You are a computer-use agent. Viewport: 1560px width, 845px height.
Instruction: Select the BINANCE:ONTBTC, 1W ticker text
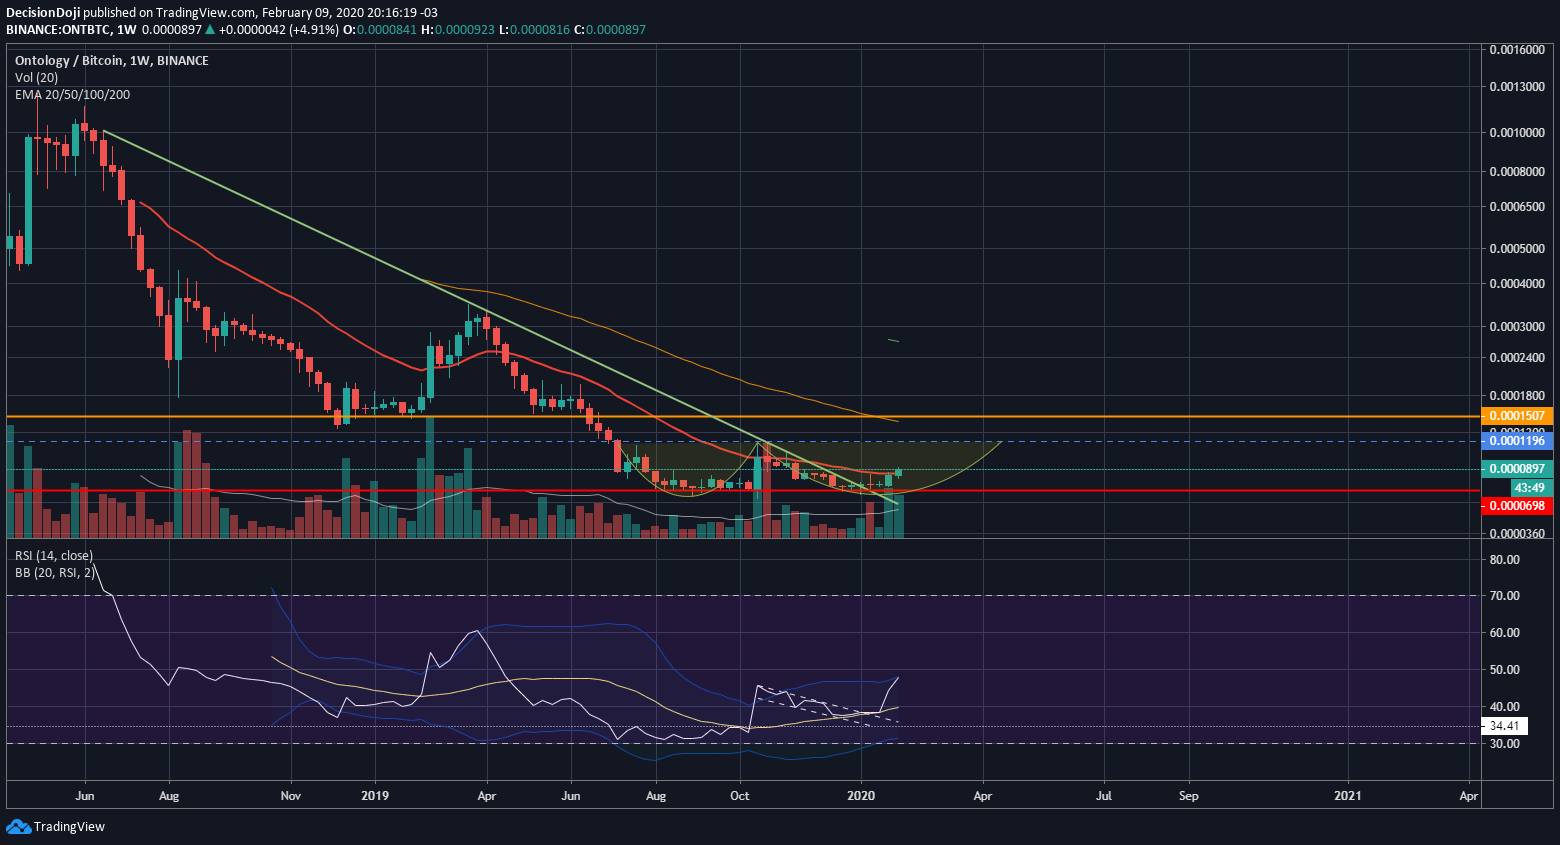pos(71,30)
